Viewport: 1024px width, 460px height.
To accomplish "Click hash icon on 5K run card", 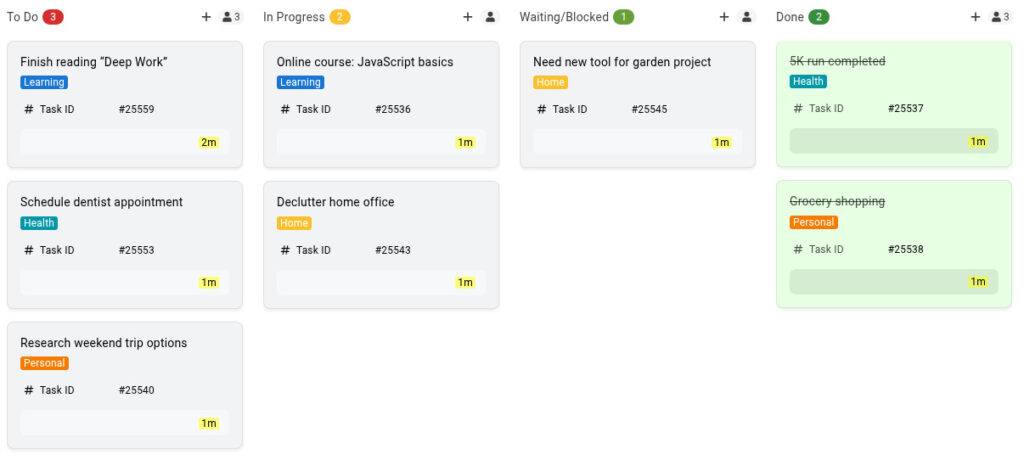I will tap(798, 108).
